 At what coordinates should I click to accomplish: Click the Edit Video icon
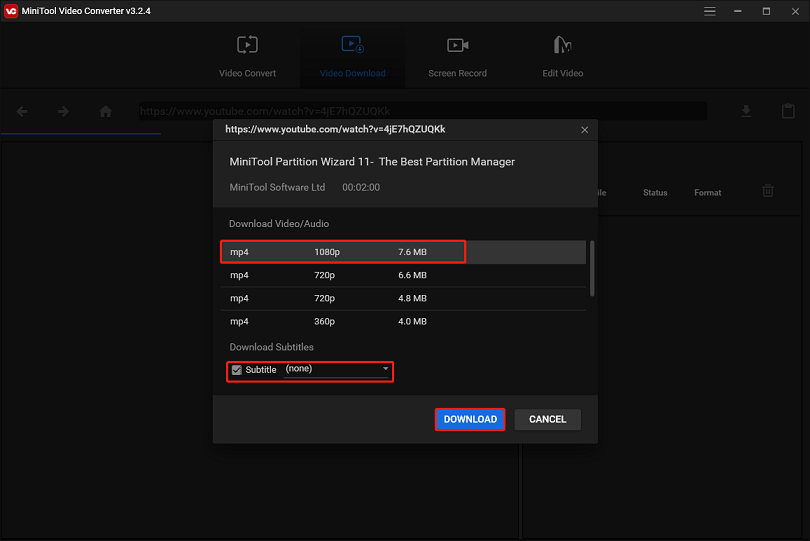click(x=562, y=45)
